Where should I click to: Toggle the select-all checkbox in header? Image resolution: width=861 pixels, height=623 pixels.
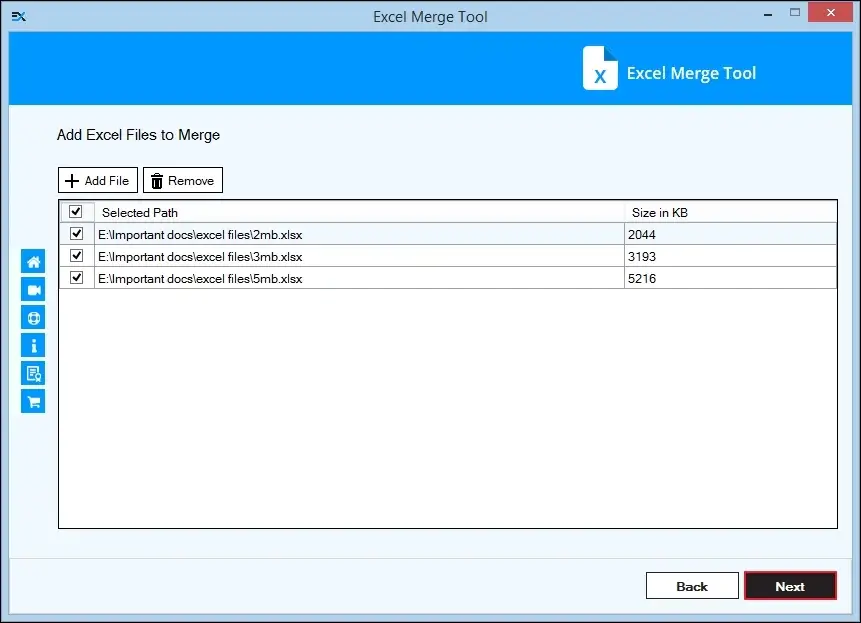pyautogui.click(x=76, y=212)
